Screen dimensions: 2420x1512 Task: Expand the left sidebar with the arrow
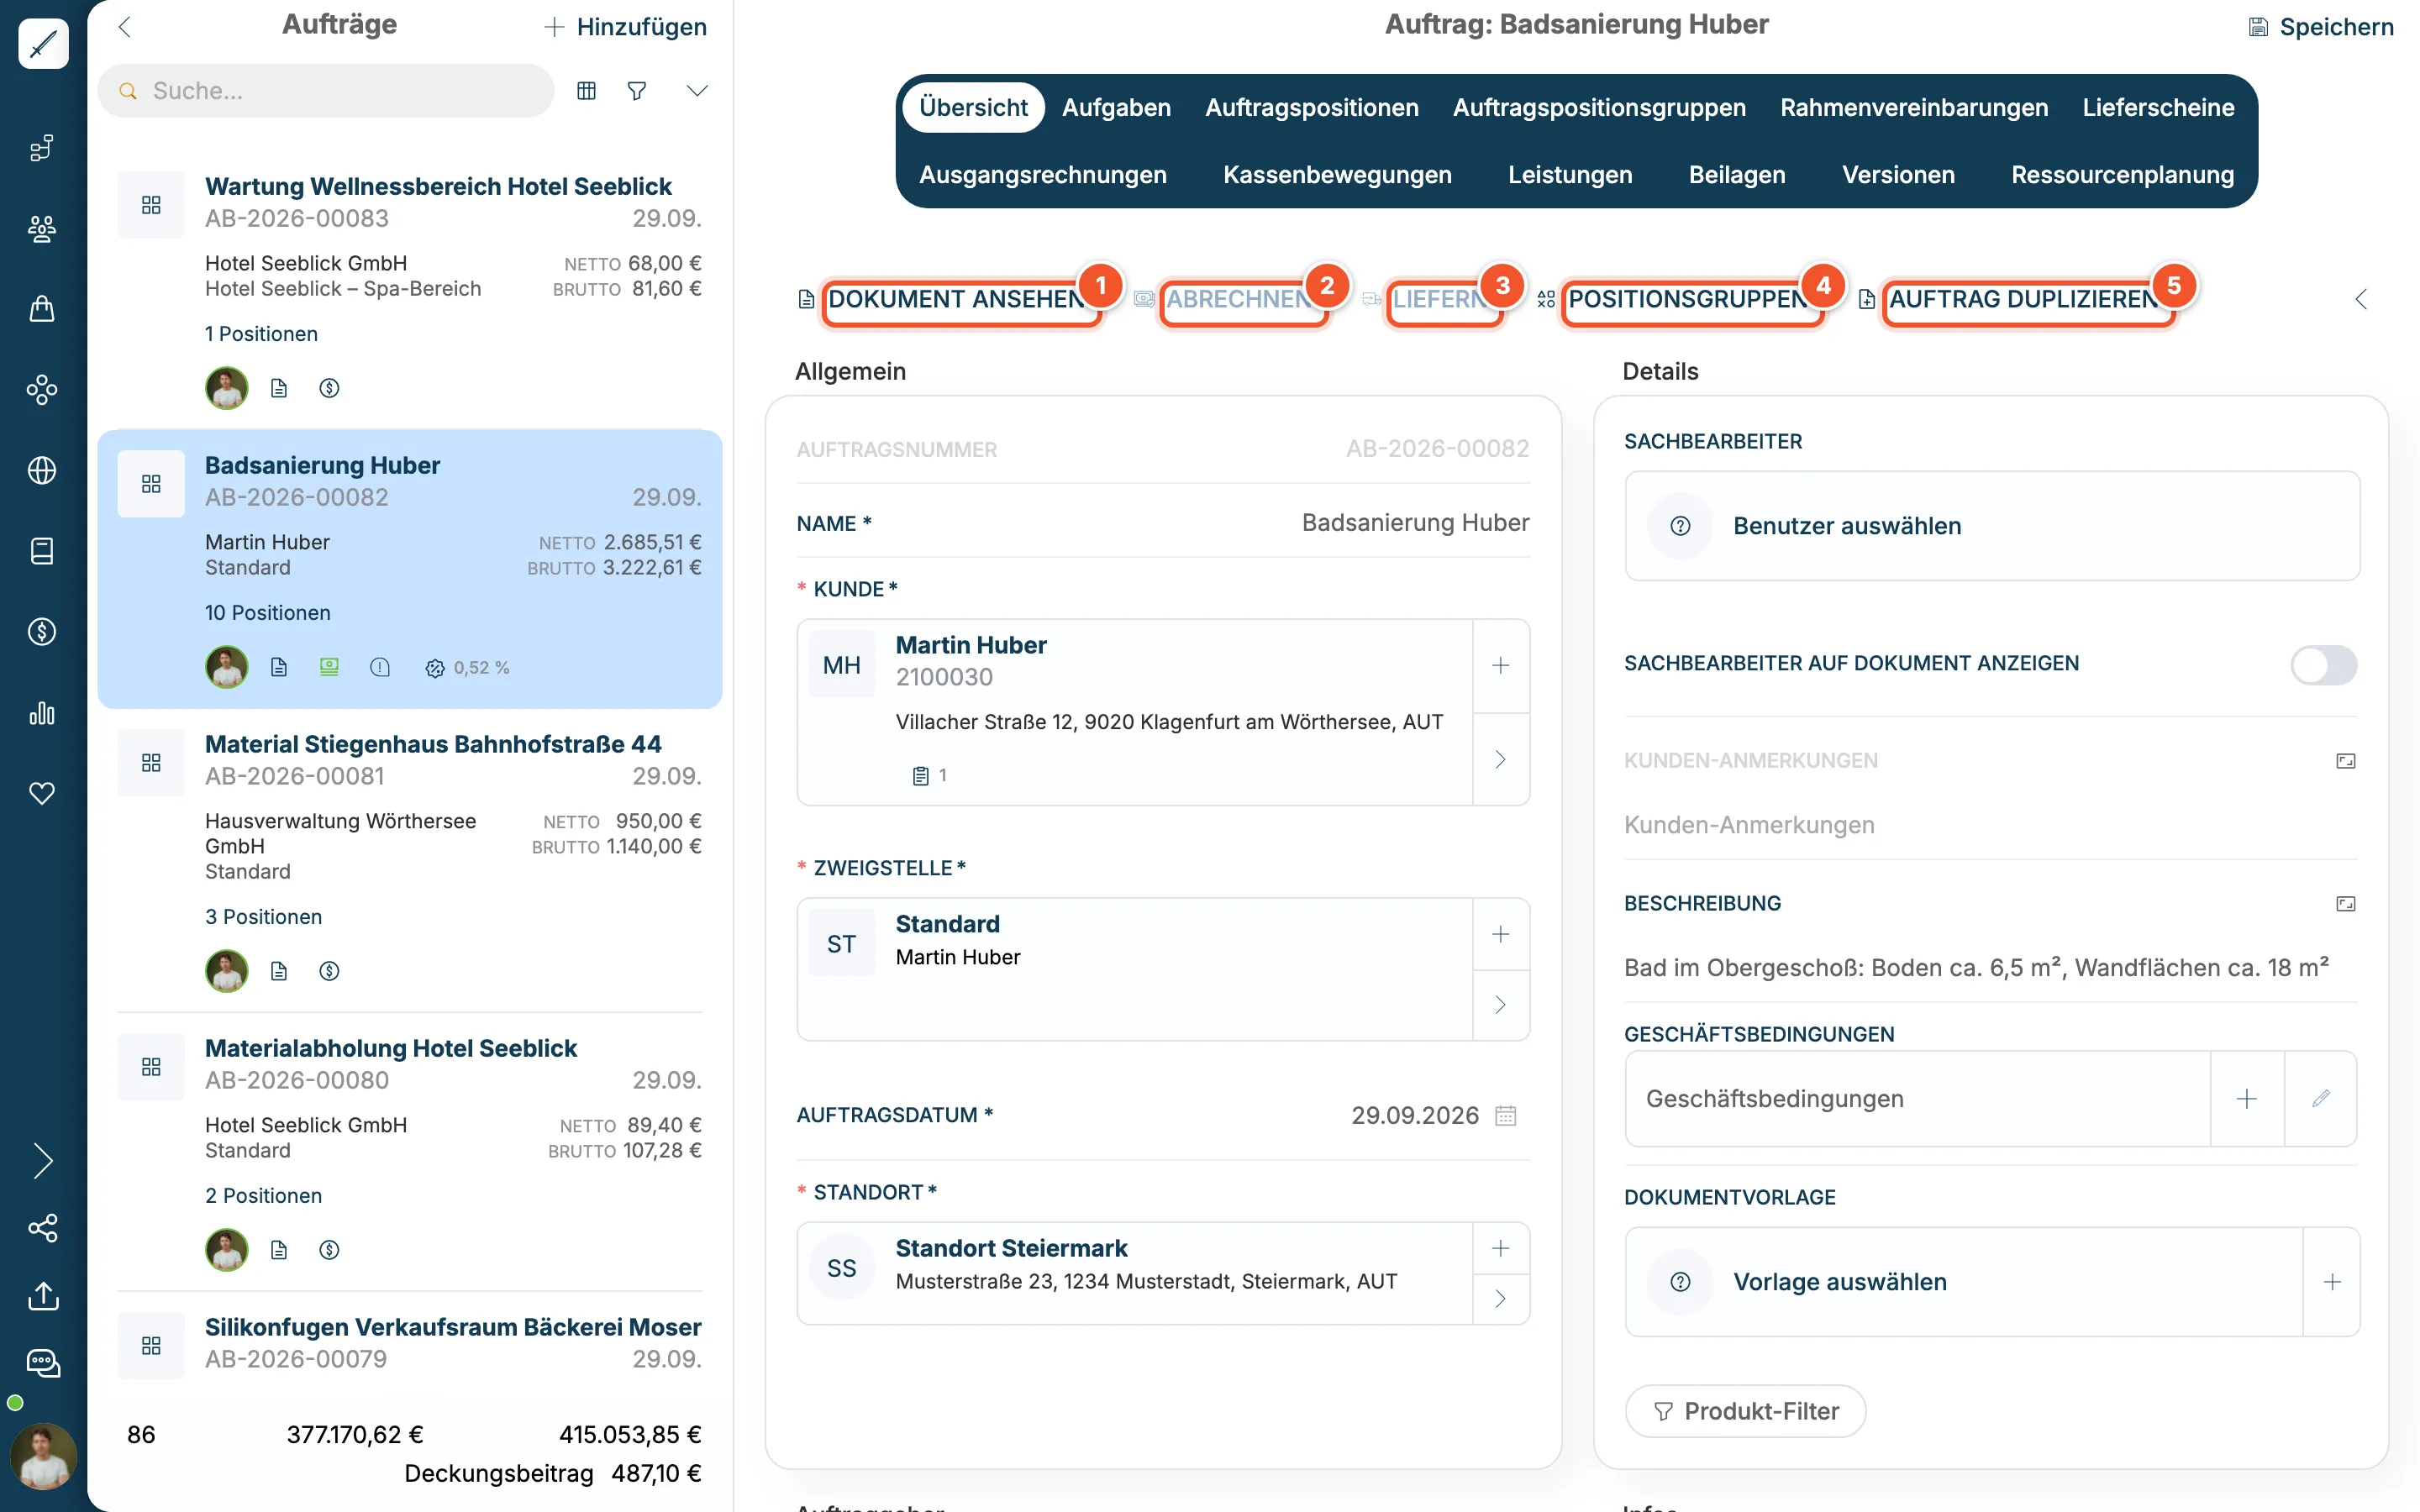pos(42,1160)
